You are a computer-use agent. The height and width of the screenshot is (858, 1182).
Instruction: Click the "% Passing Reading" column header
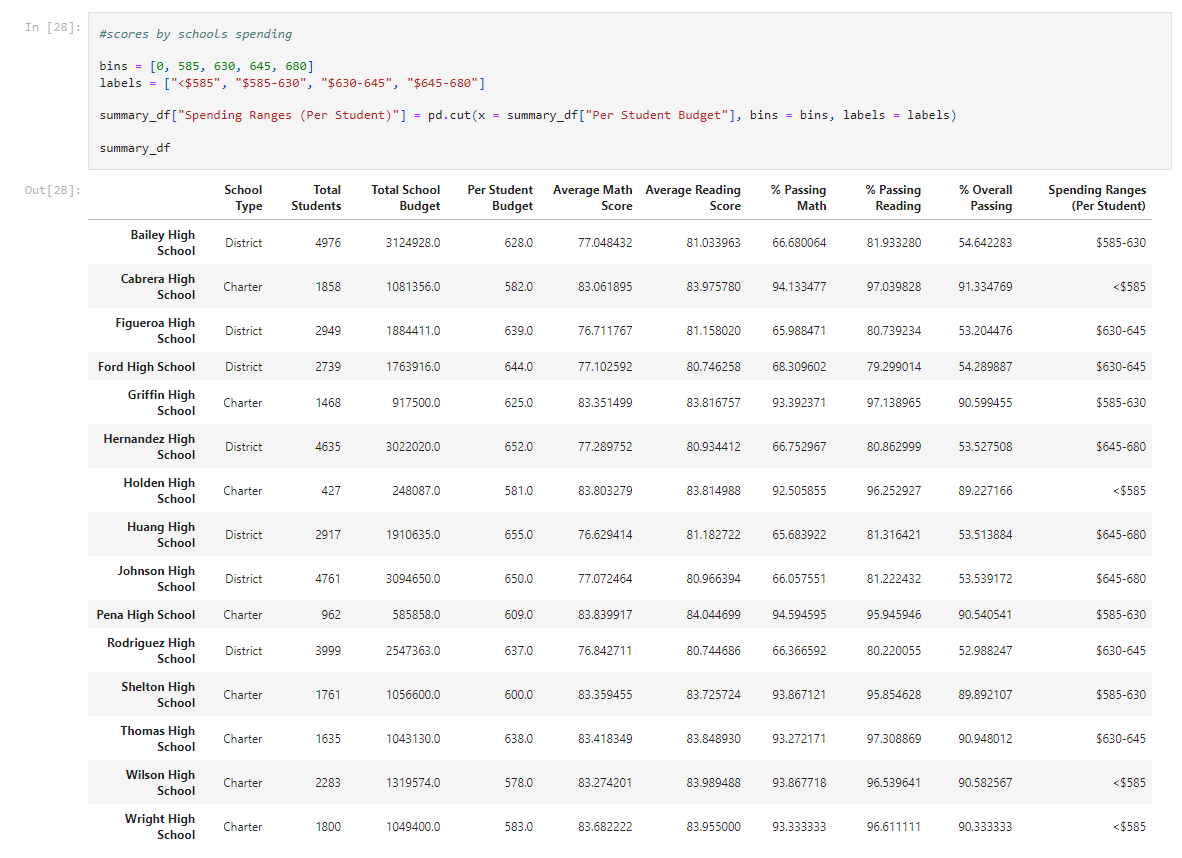pos(893,198)
